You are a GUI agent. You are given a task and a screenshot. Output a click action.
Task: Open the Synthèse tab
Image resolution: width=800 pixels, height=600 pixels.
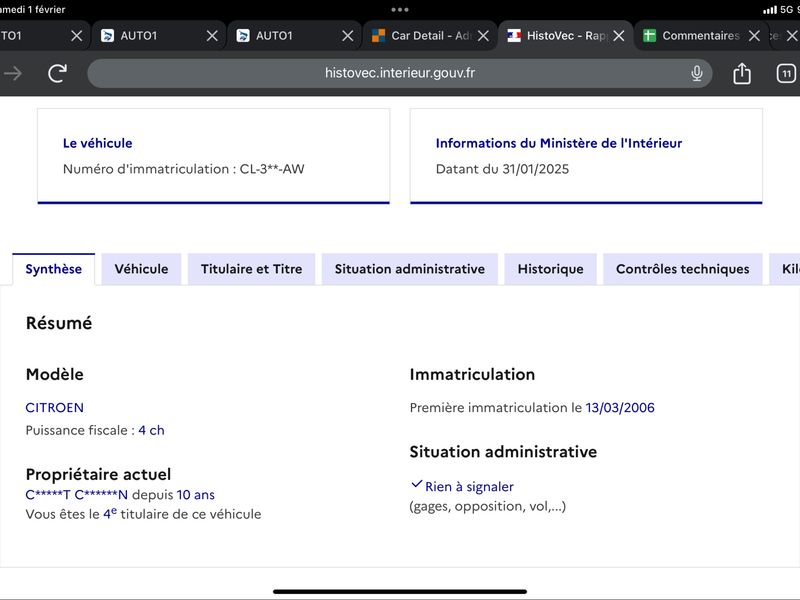pos(54,269)
